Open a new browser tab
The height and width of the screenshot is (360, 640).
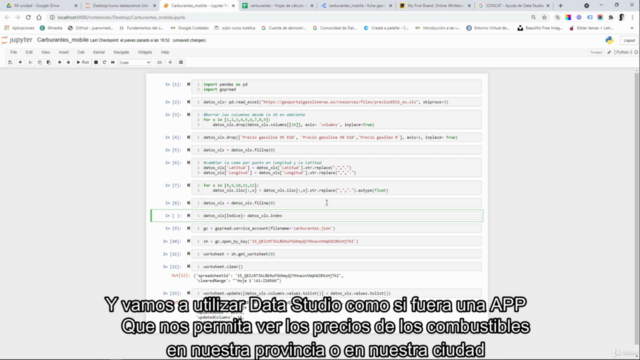point(560,6)
